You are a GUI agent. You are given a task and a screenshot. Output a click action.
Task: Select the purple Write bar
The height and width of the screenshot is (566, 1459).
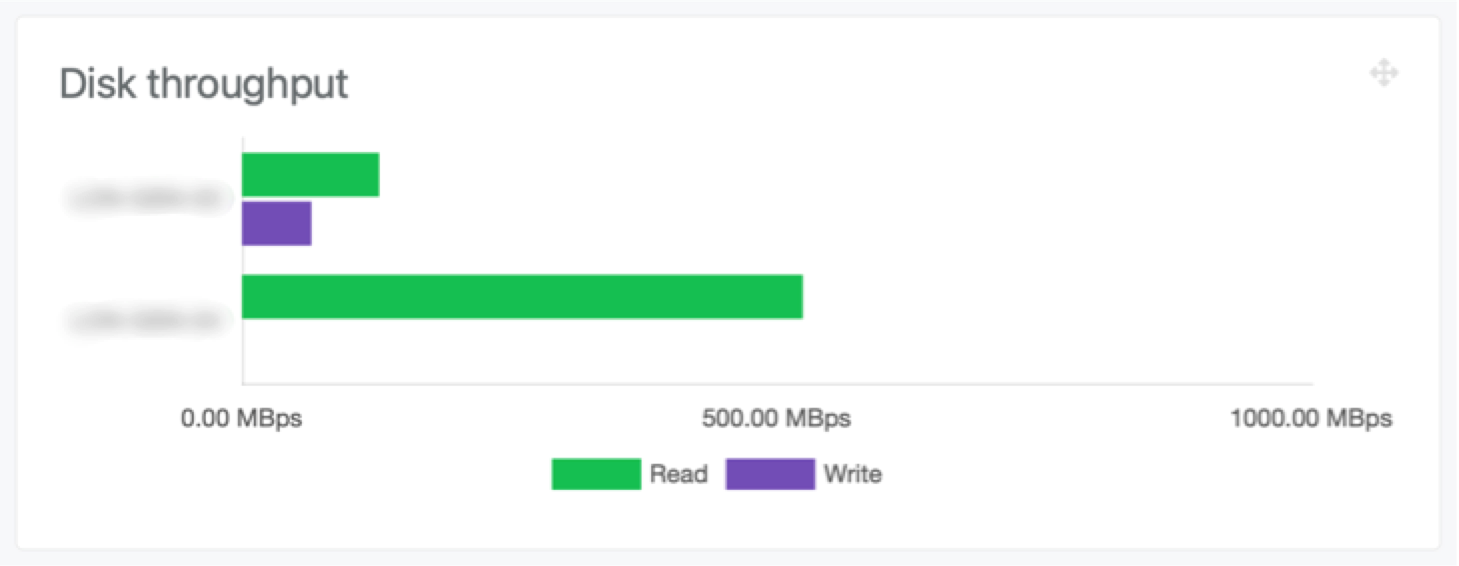277,223
